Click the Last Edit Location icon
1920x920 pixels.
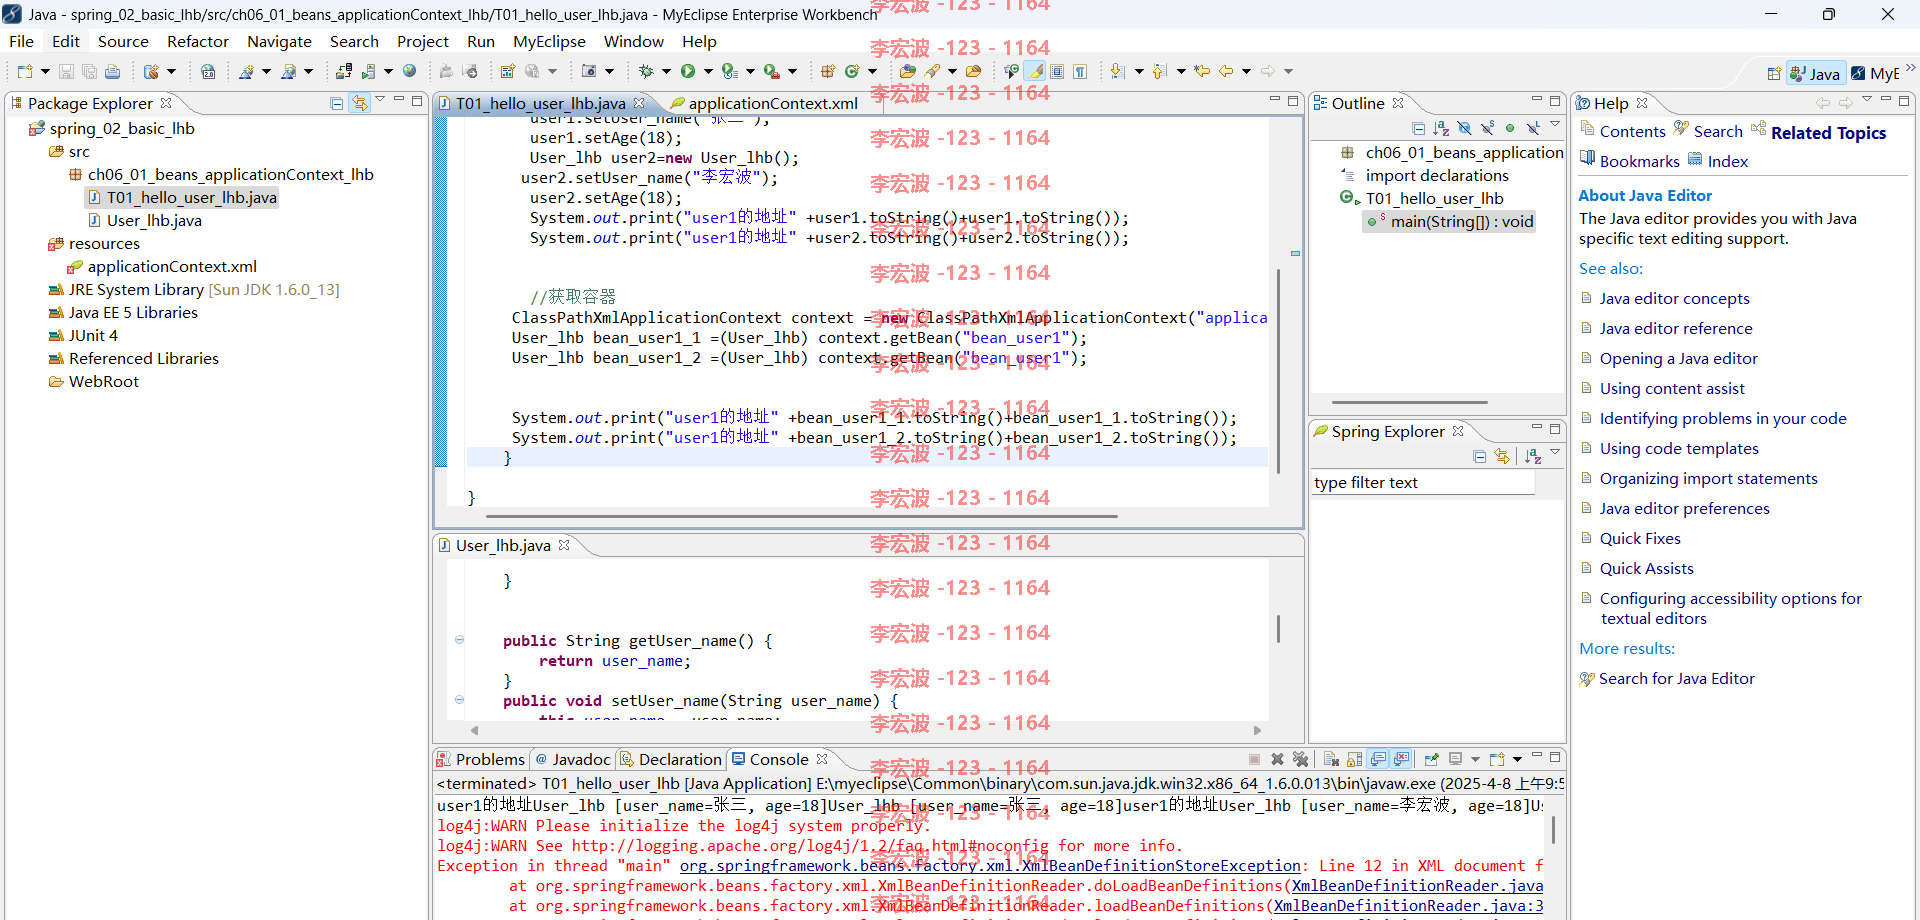coord(1201,71)
